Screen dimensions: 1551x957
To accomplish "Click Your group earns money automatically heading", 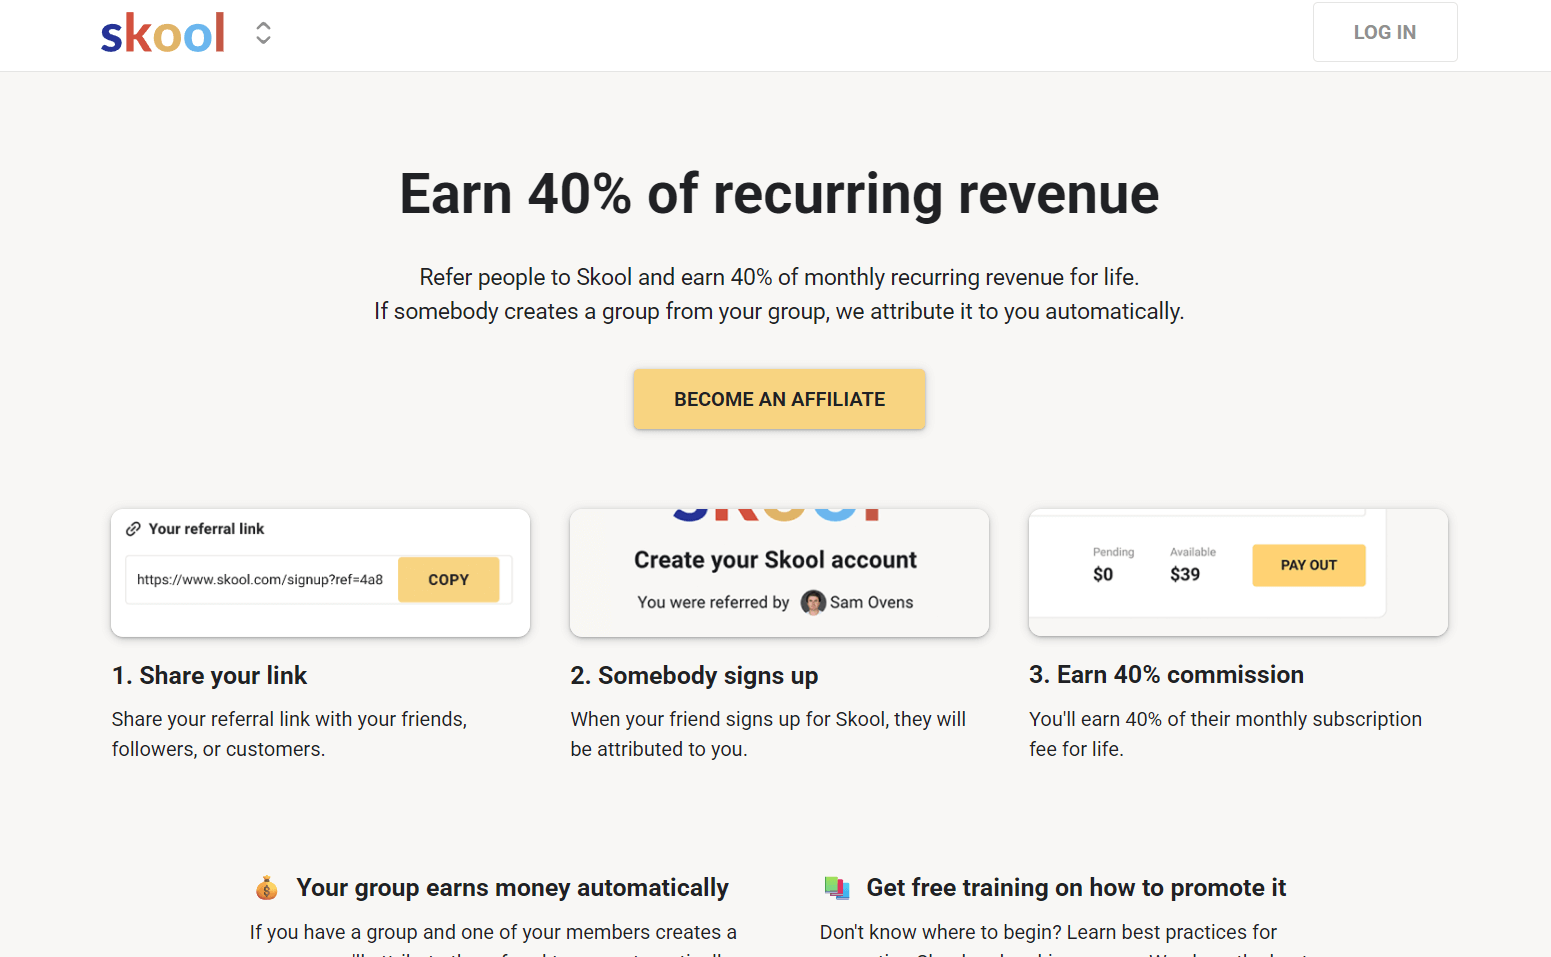I will [x=512, y=888].
